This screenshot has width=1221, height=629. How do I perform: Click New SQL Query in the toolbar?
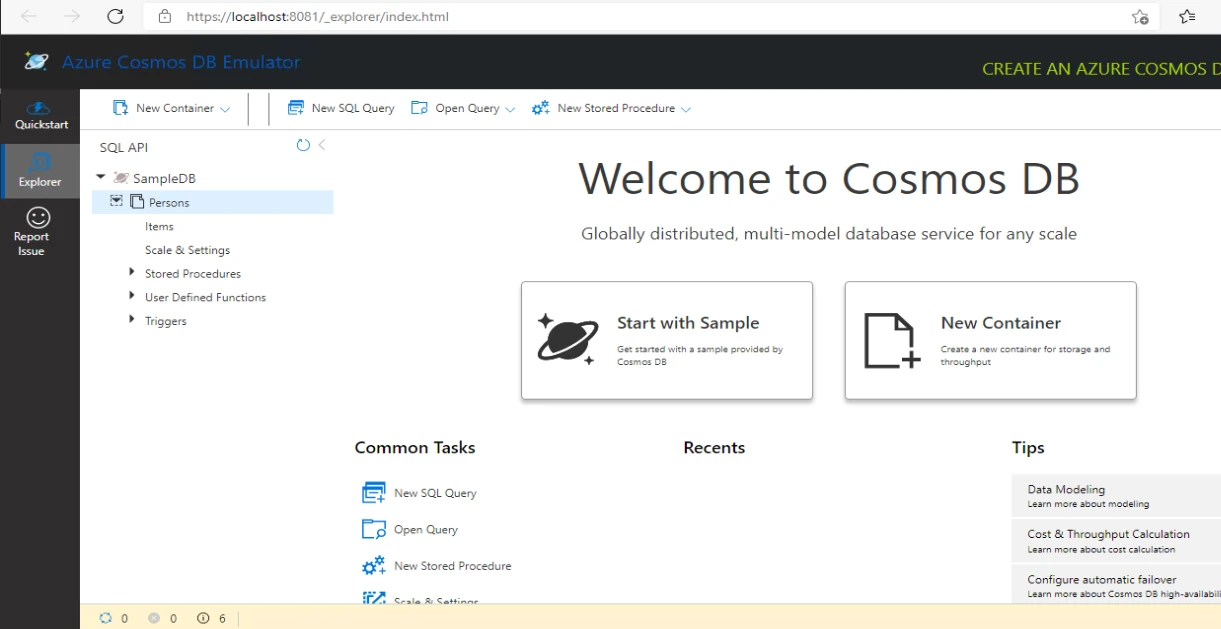tap(341, 108)
